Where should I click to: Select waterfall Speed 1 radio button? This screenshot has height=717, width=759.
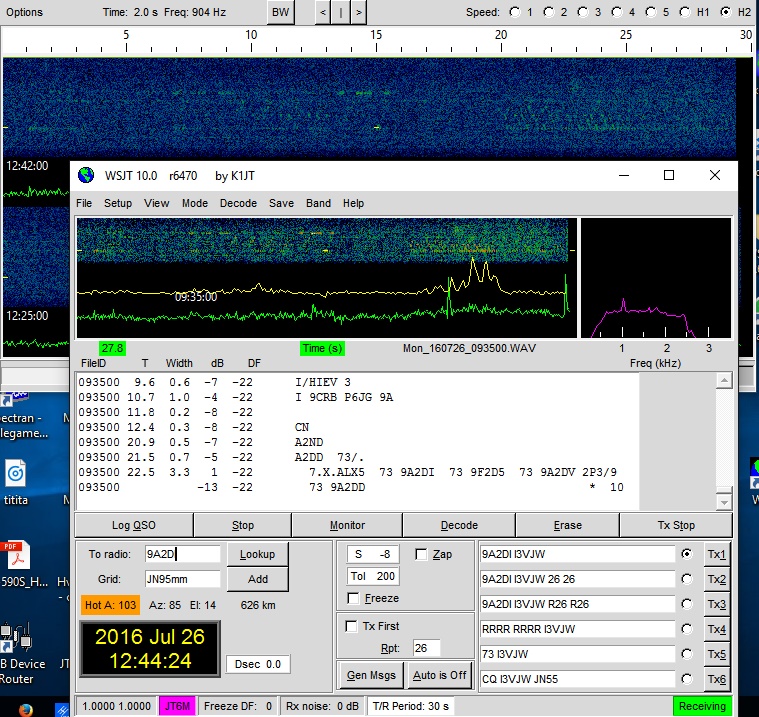[515, 12]
